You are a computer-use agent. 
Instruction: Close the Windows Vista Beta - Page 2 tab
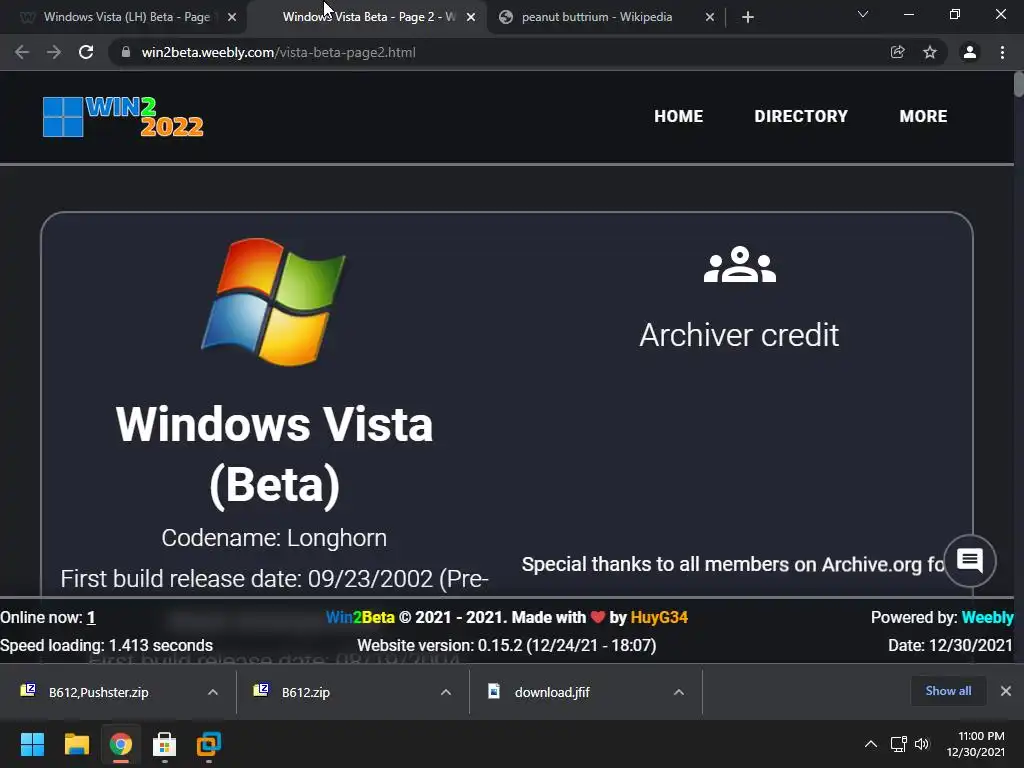(x=471, y=17)
